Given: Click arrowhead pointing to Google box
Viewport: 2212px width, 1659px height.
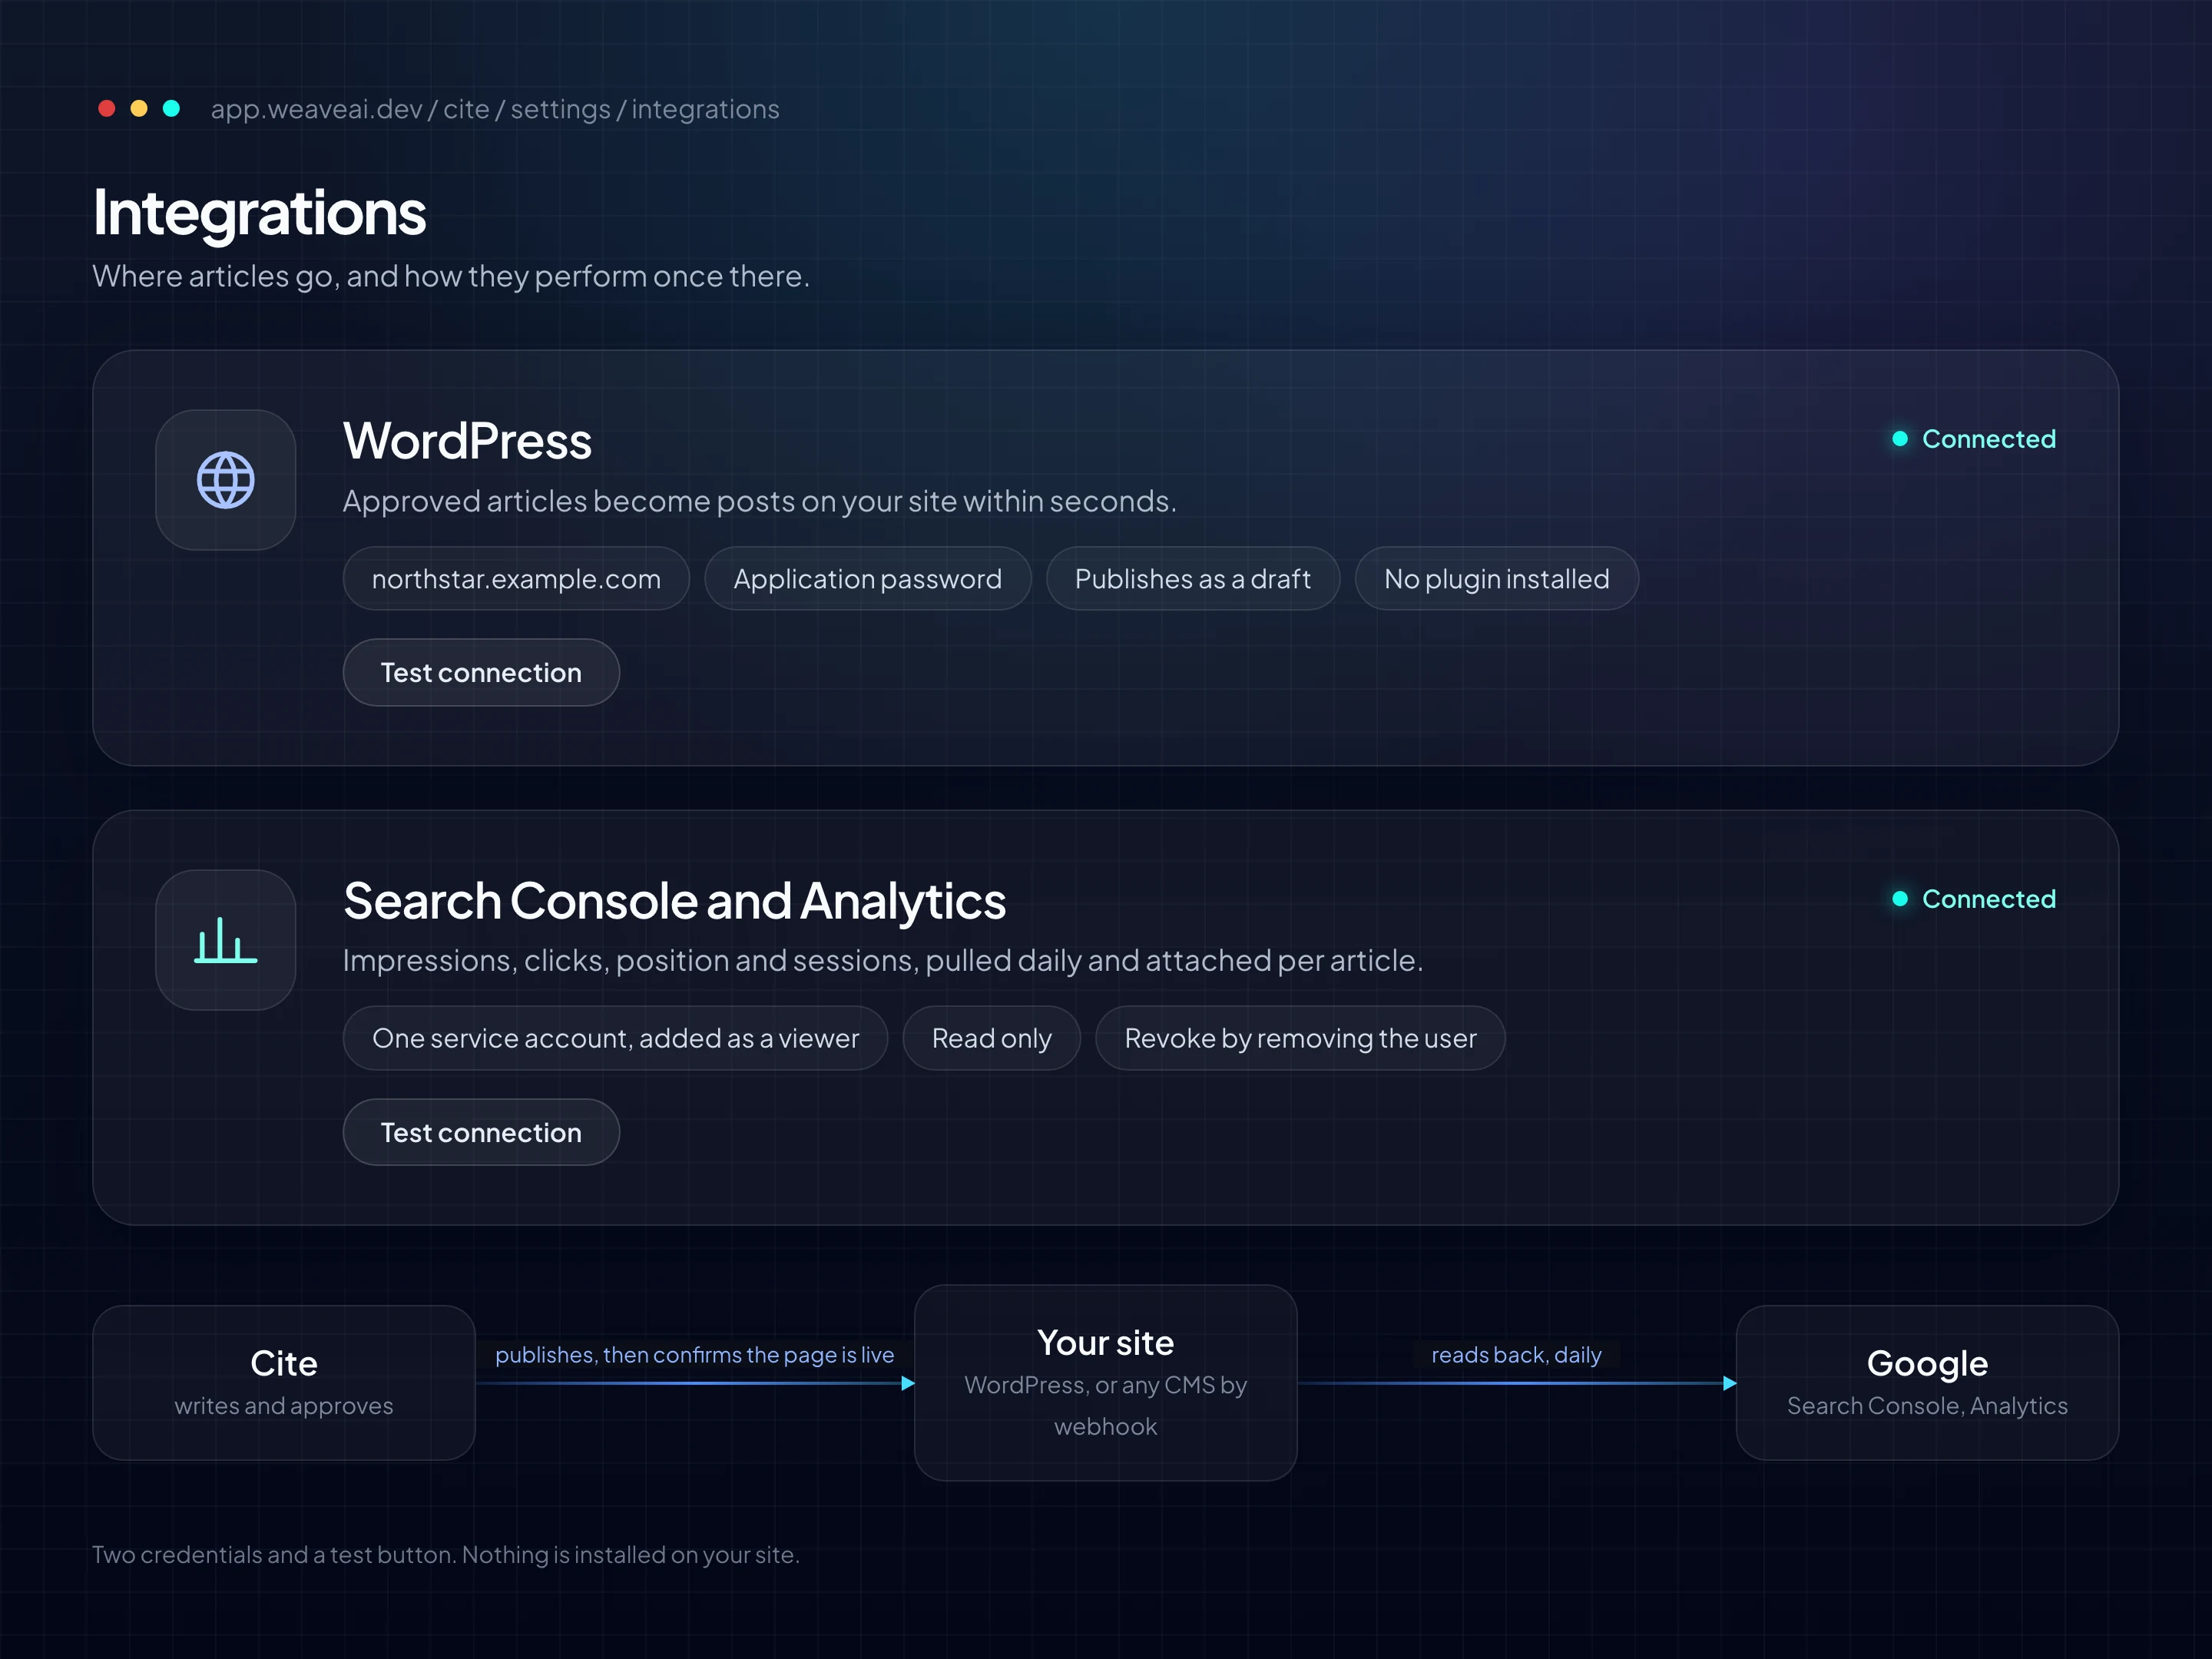Looking at the screenshot, I should click(1730, 1383).
